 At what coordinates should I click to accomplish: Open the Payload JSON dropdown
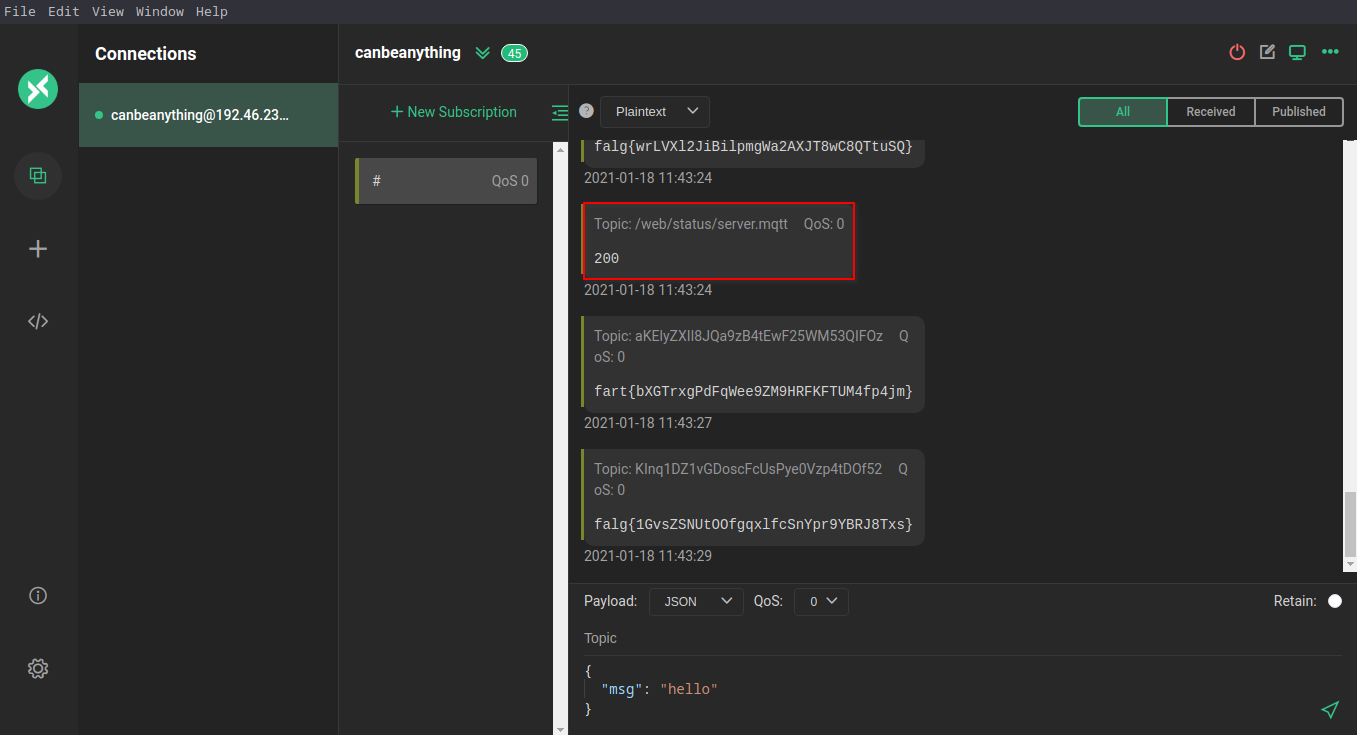click(x=695, y=601)
